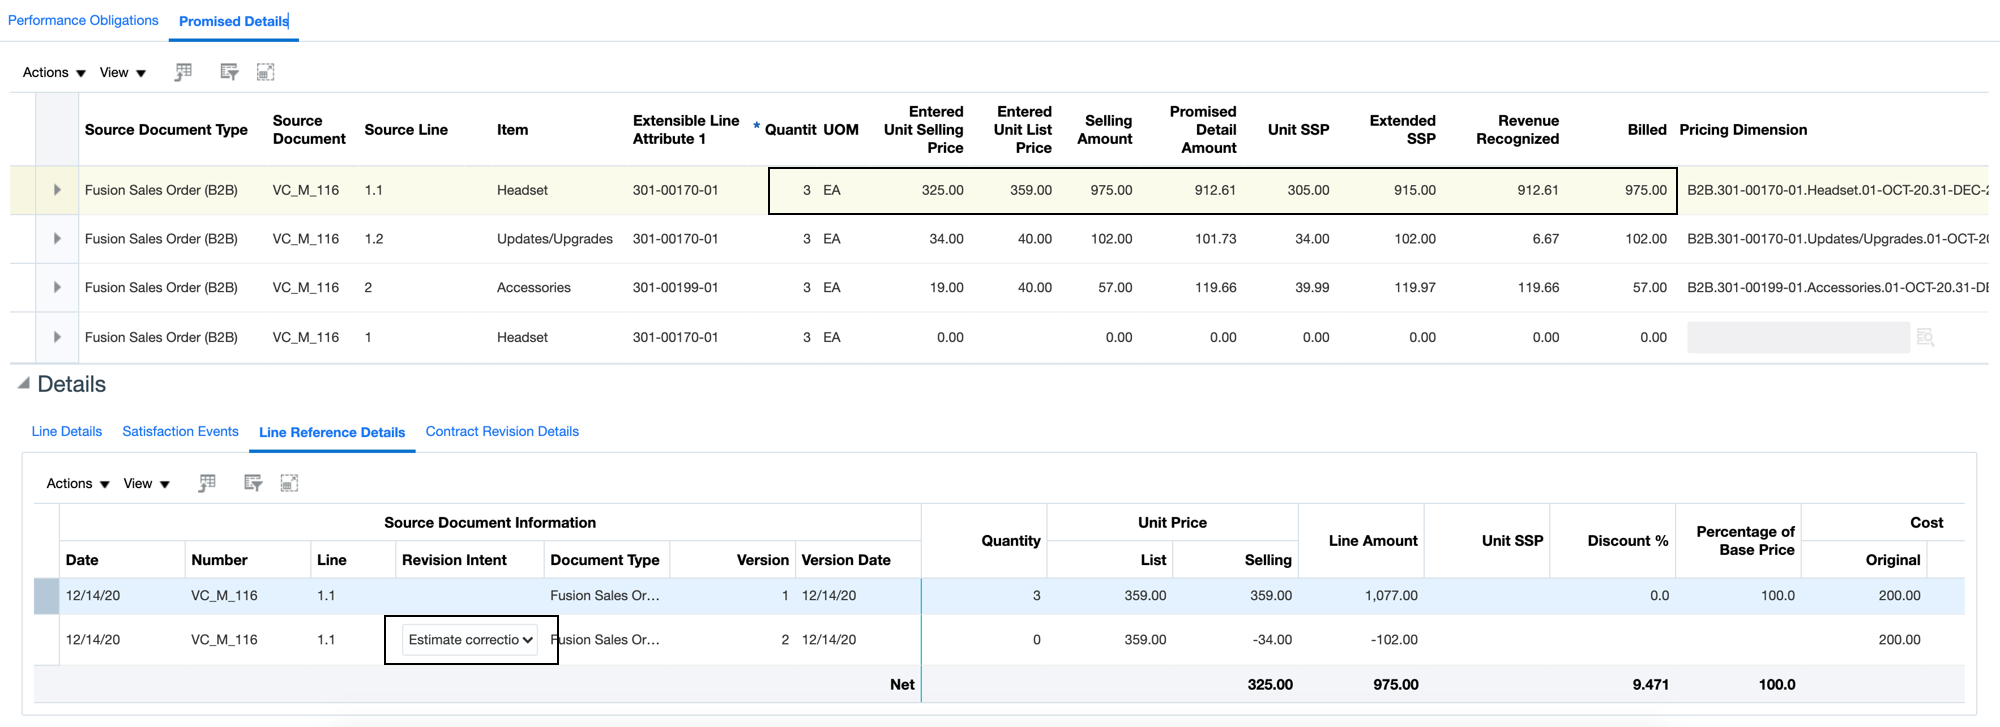Open the Estimate correction revision intent dropdown
This screenshot has width=2000, height=727.
coord(470,640)
